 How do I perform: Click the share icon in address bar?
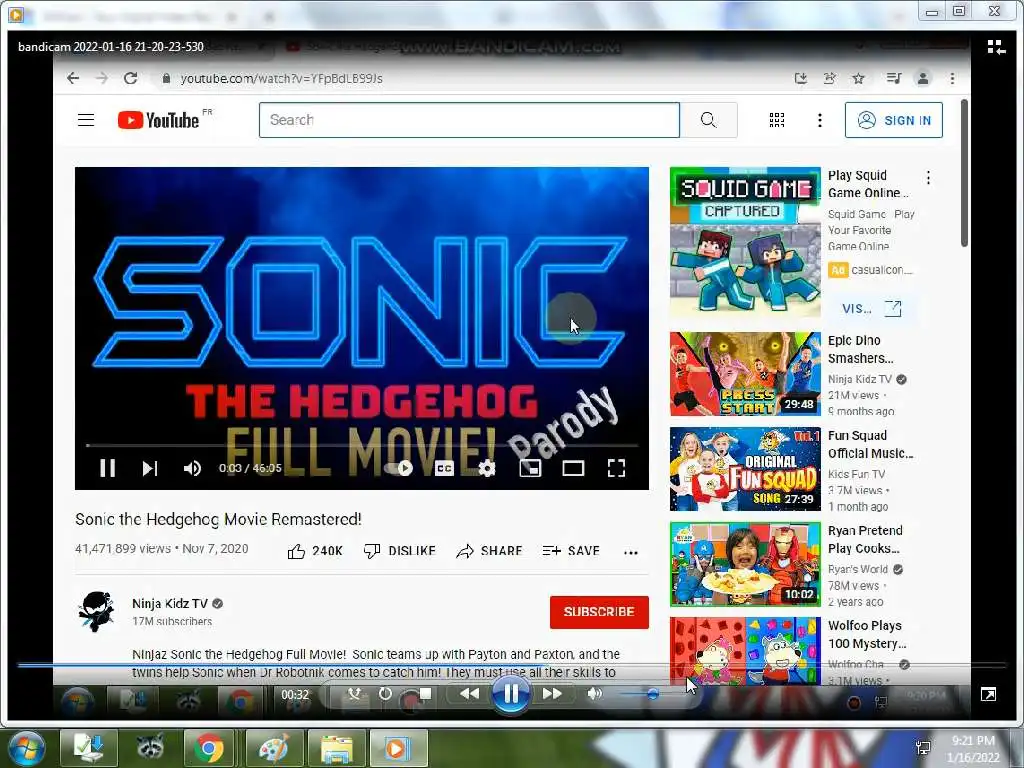tap(829, 78)
